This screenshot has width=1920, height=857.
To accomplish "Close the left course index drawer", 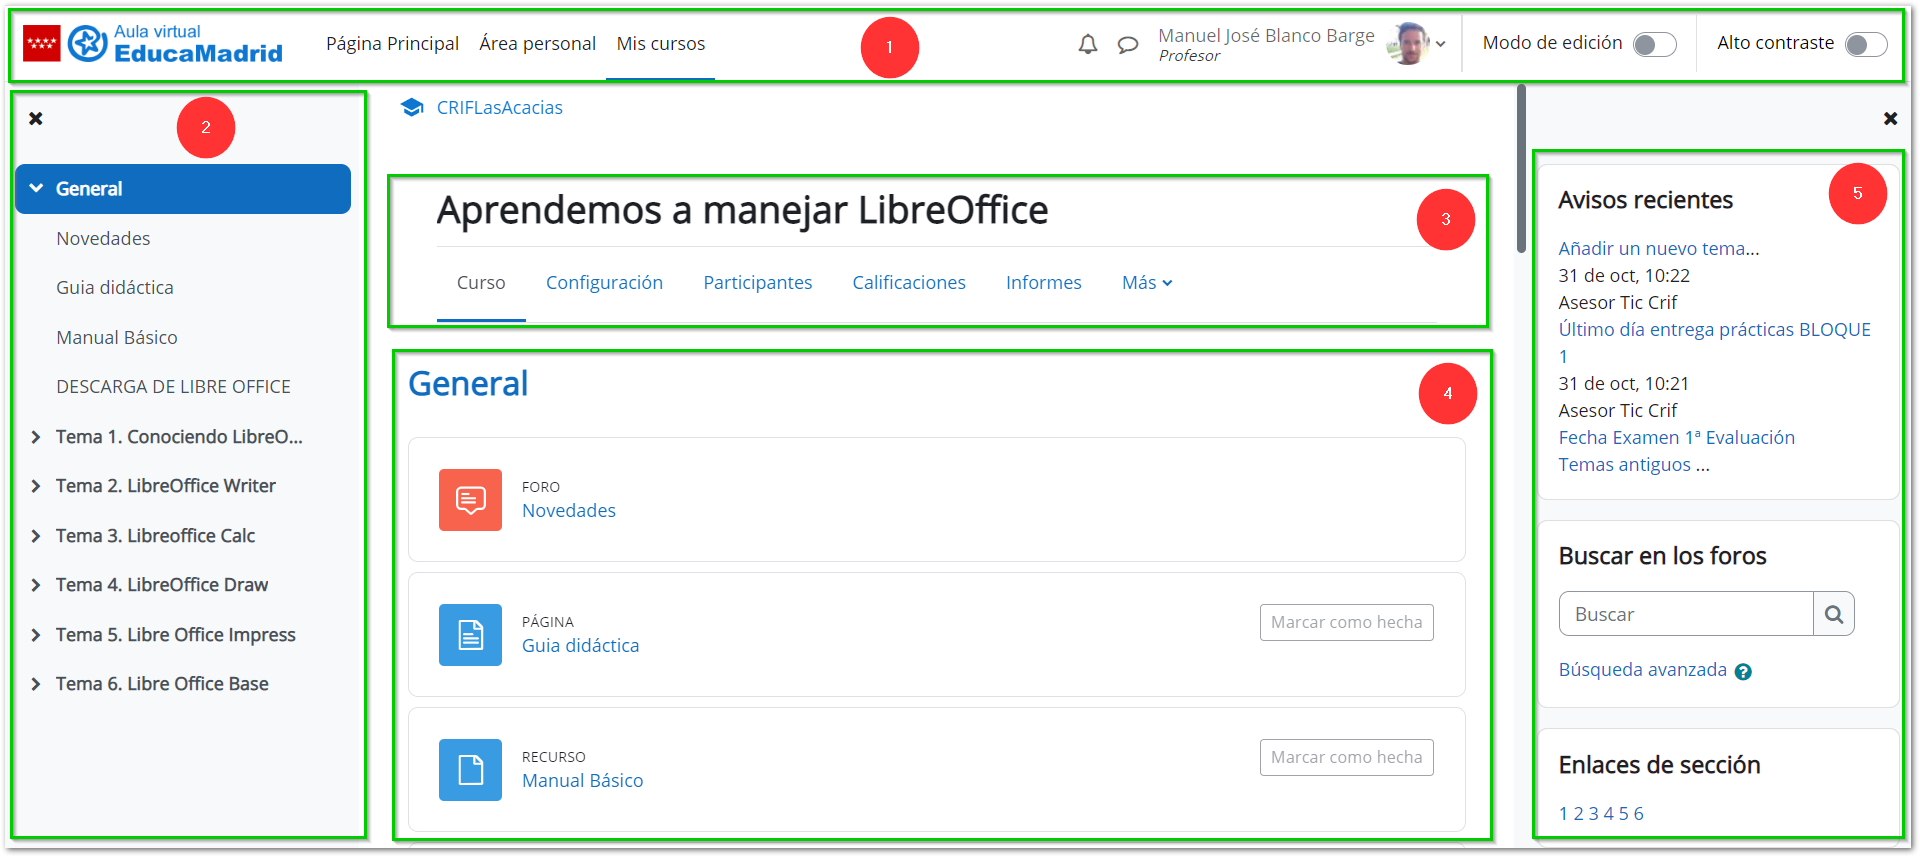I will point(36,119).
